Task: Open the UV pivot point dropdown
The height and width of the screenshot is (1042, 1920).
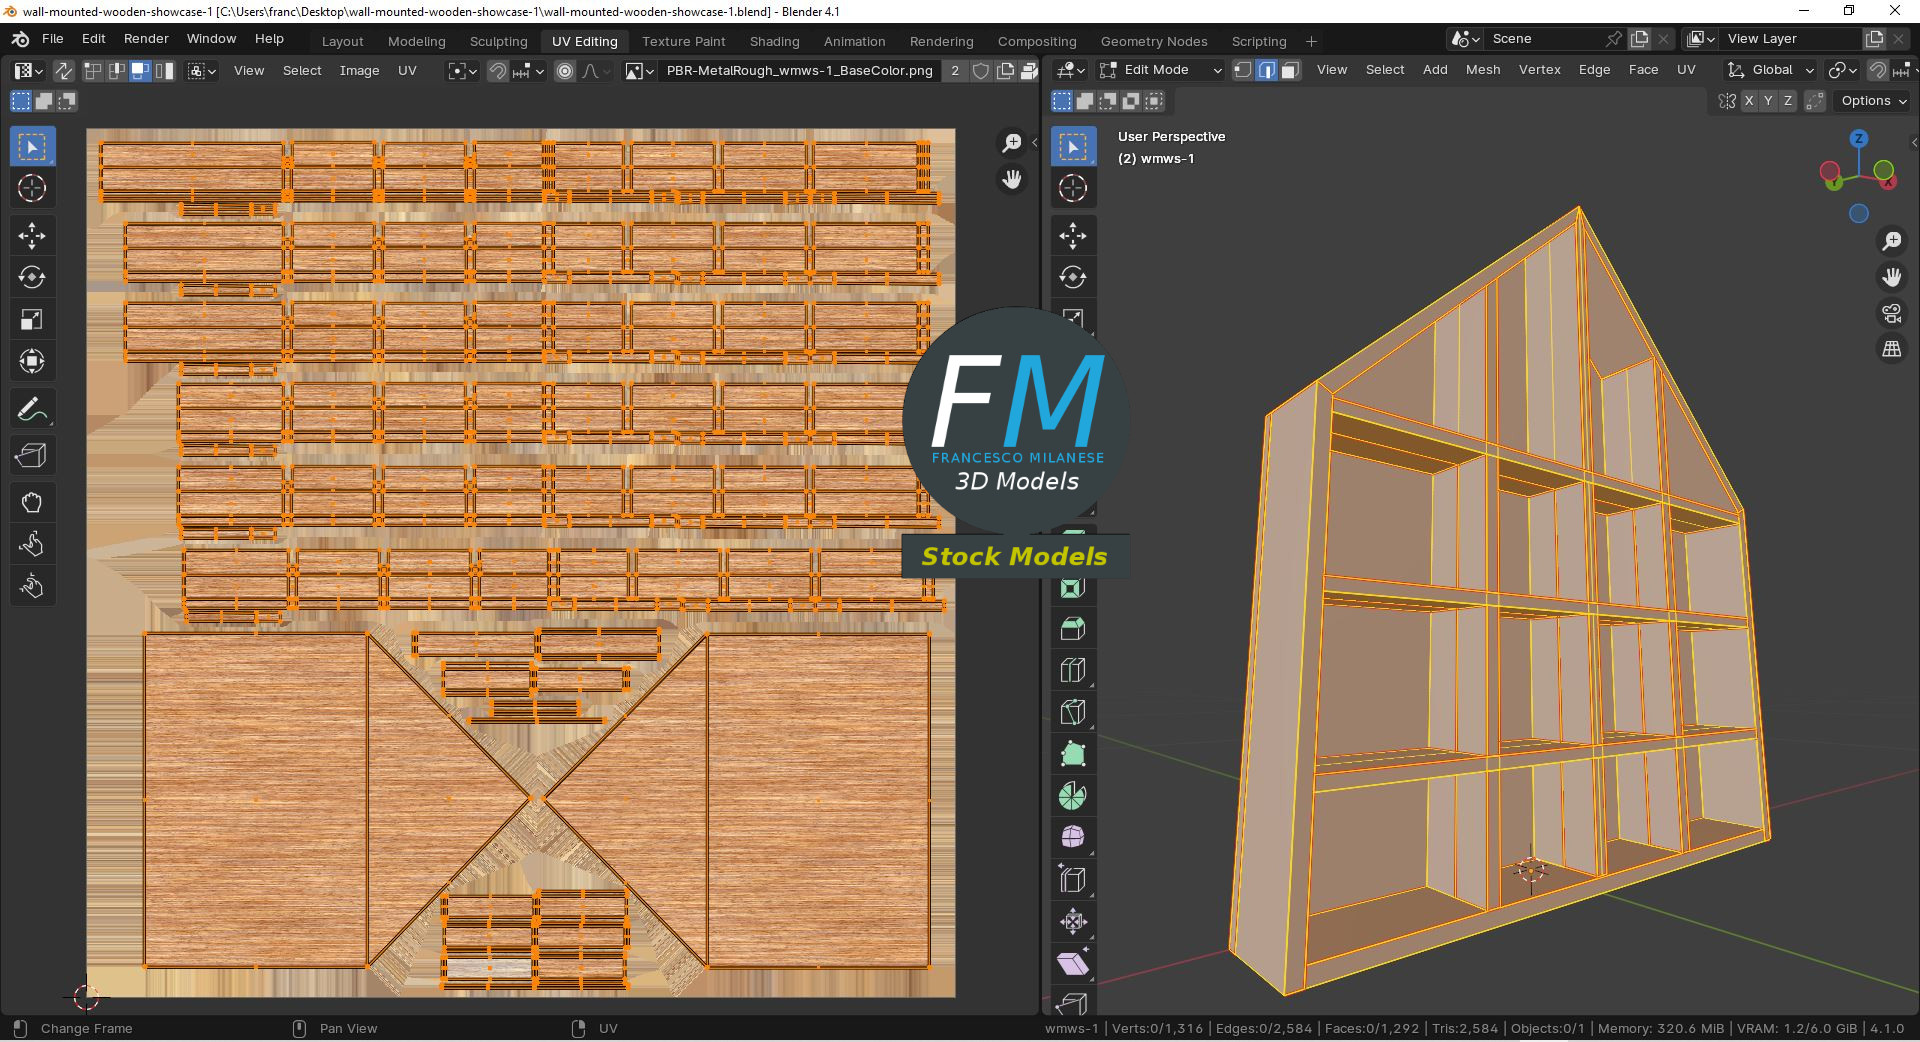Action: click(x=462, y=71)
